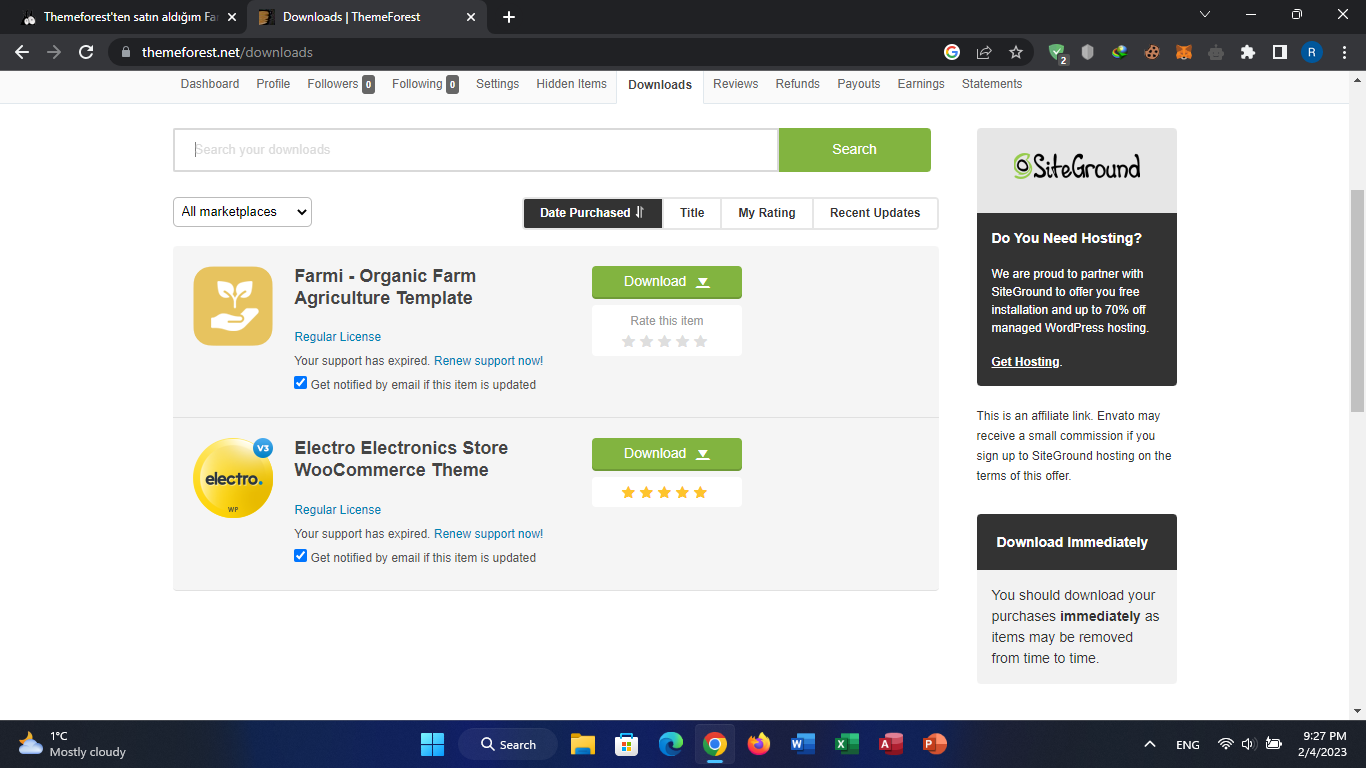
Task: Open the gray shield extension
Action: pos(1088,52)
